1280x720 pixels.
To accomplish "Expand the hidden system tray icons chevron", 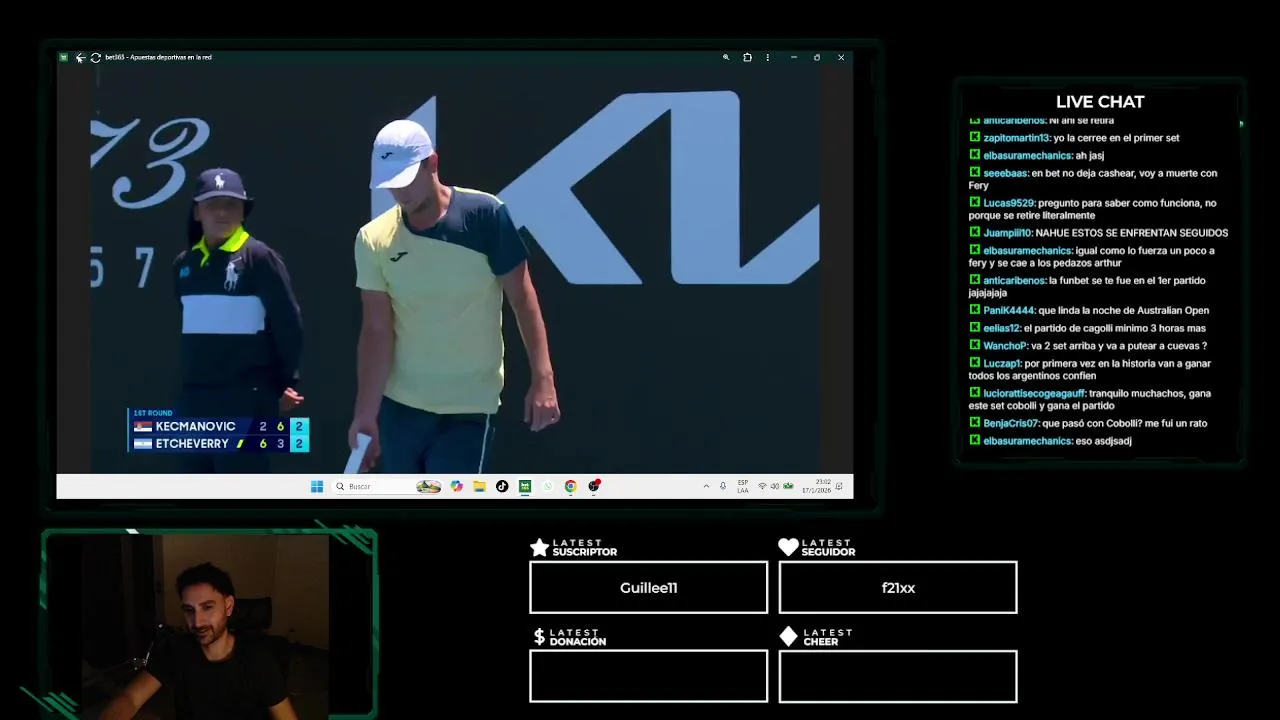I will [x=706, y=486].
